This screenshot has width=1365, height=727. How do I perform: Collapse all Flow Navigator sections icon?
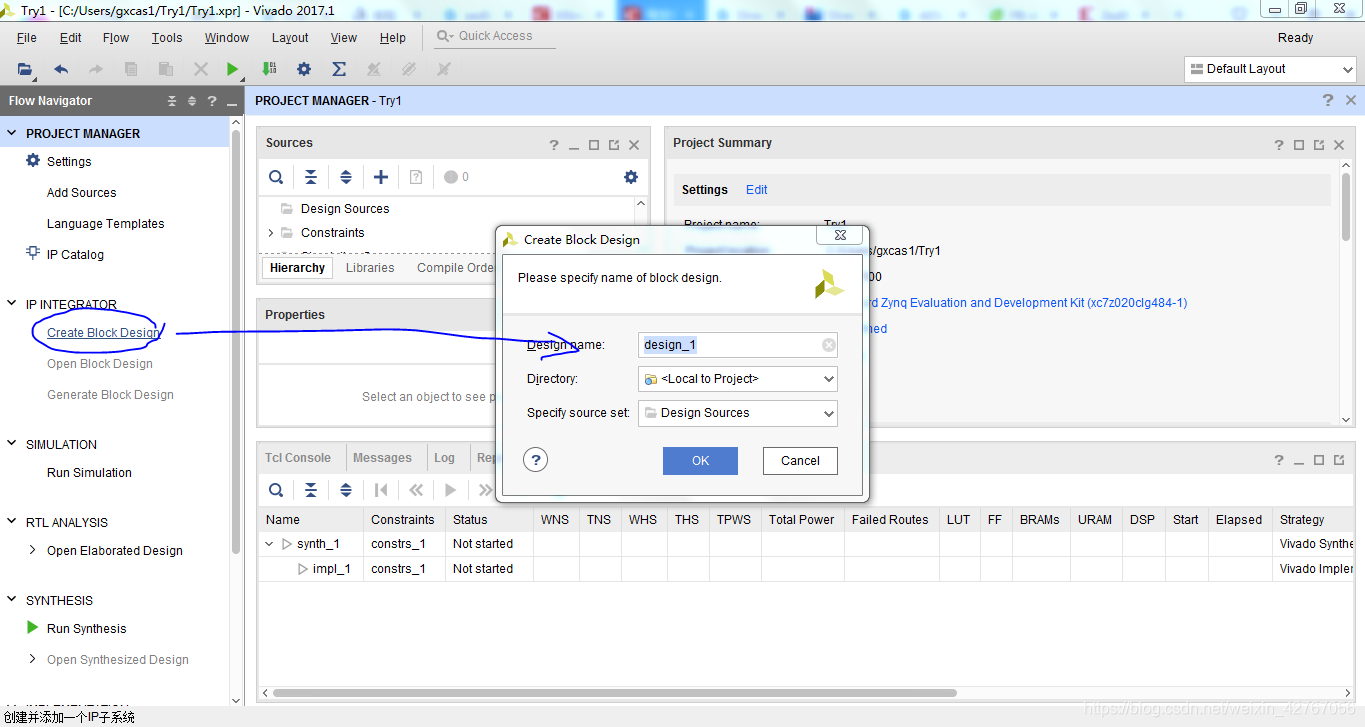[x=172, y=101]
